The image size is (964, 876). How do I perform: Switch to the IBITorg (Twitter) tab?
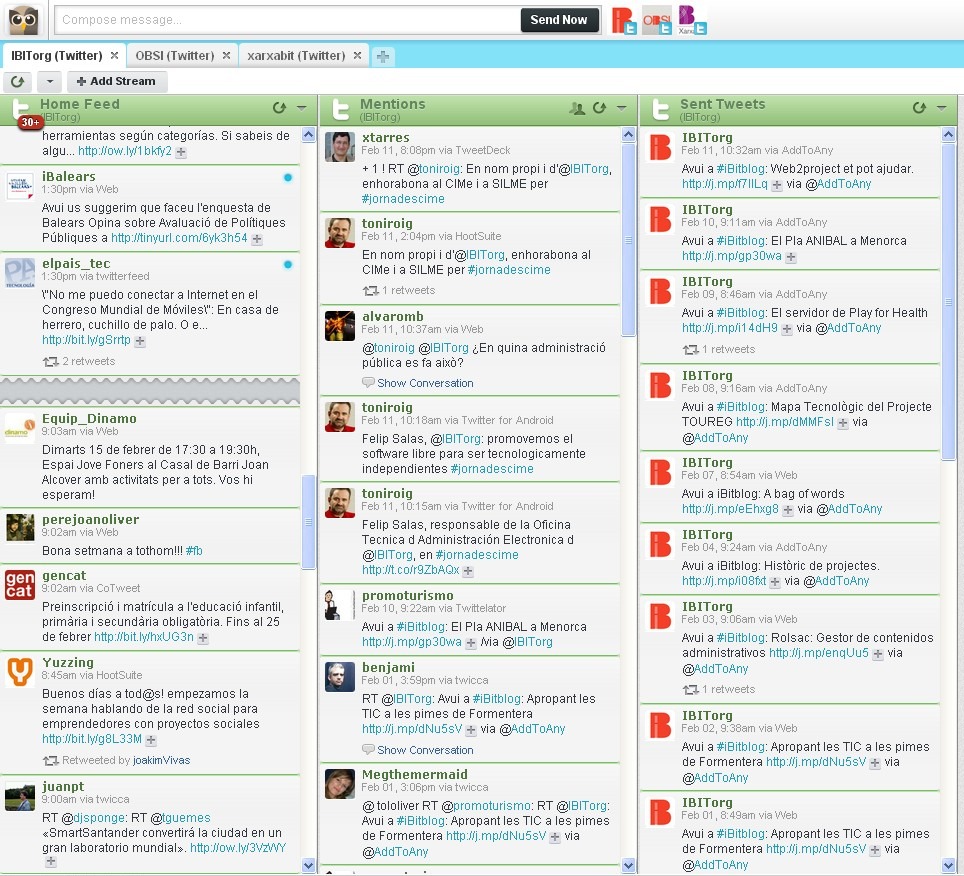[57, 55]
